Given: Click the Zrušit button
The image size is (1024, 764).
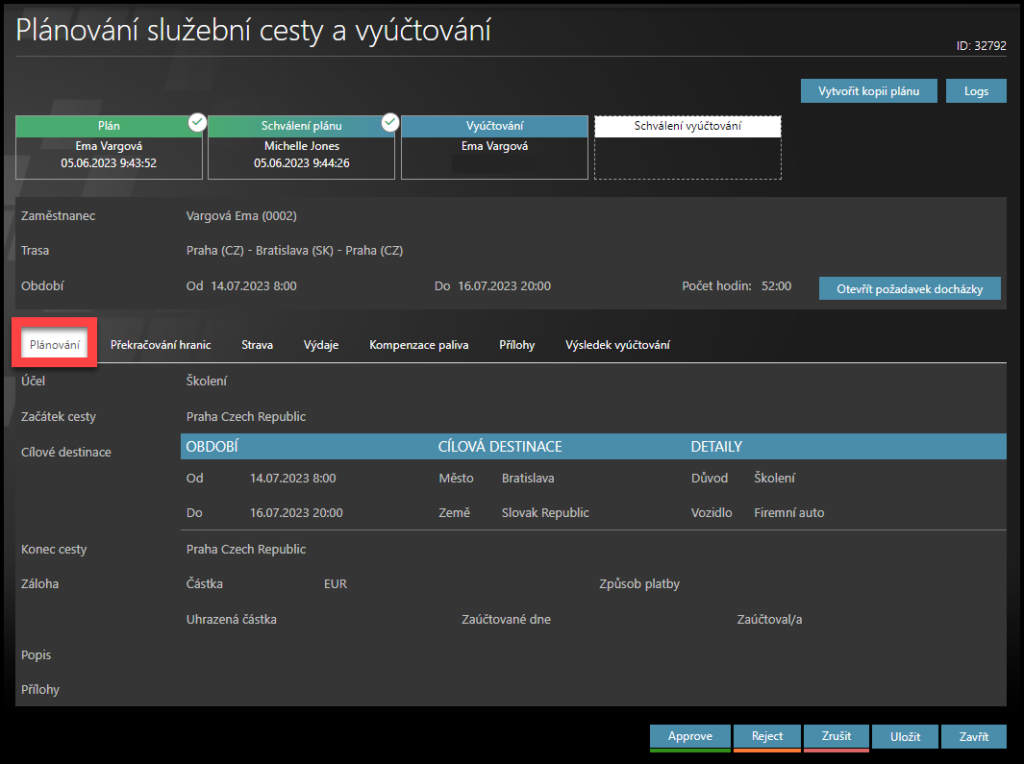Looking at the screenshot, I should coord(836,736).
